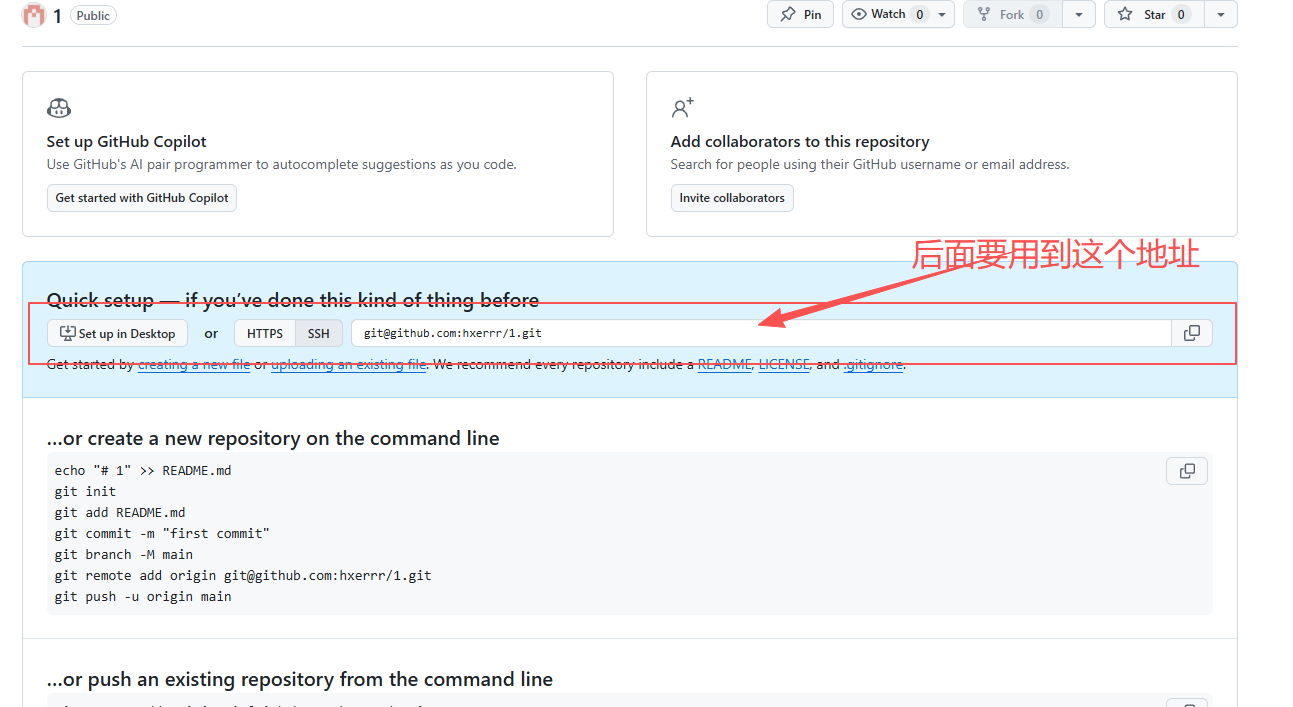Click Invite collaborators button

pos(732,198)
